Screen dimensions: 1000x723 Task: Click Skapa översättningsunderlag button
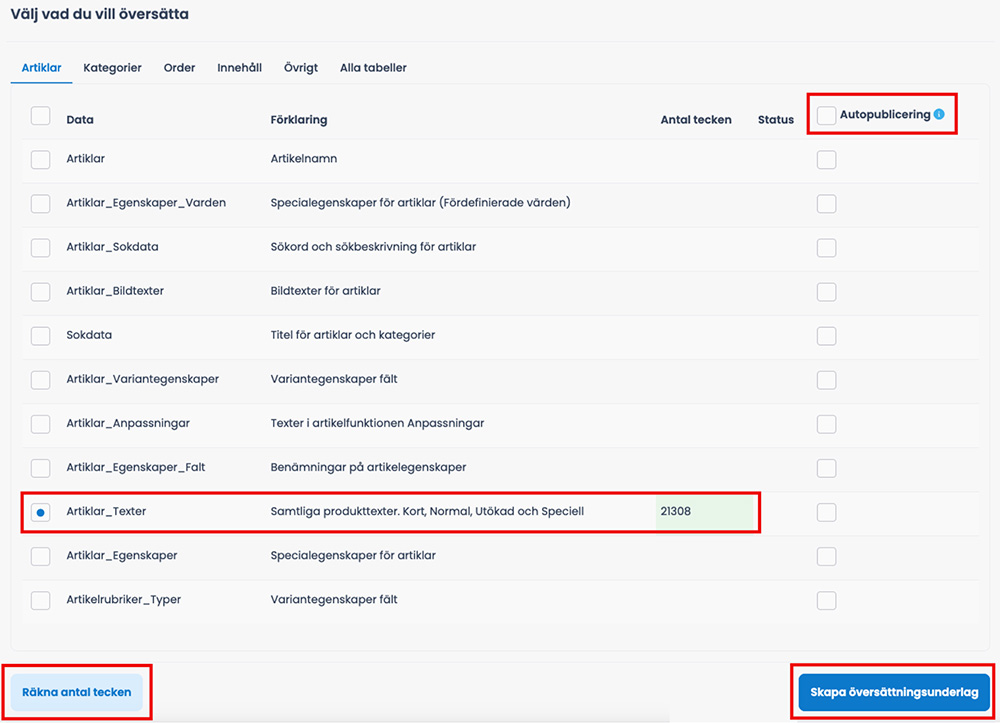pos(894,692)
